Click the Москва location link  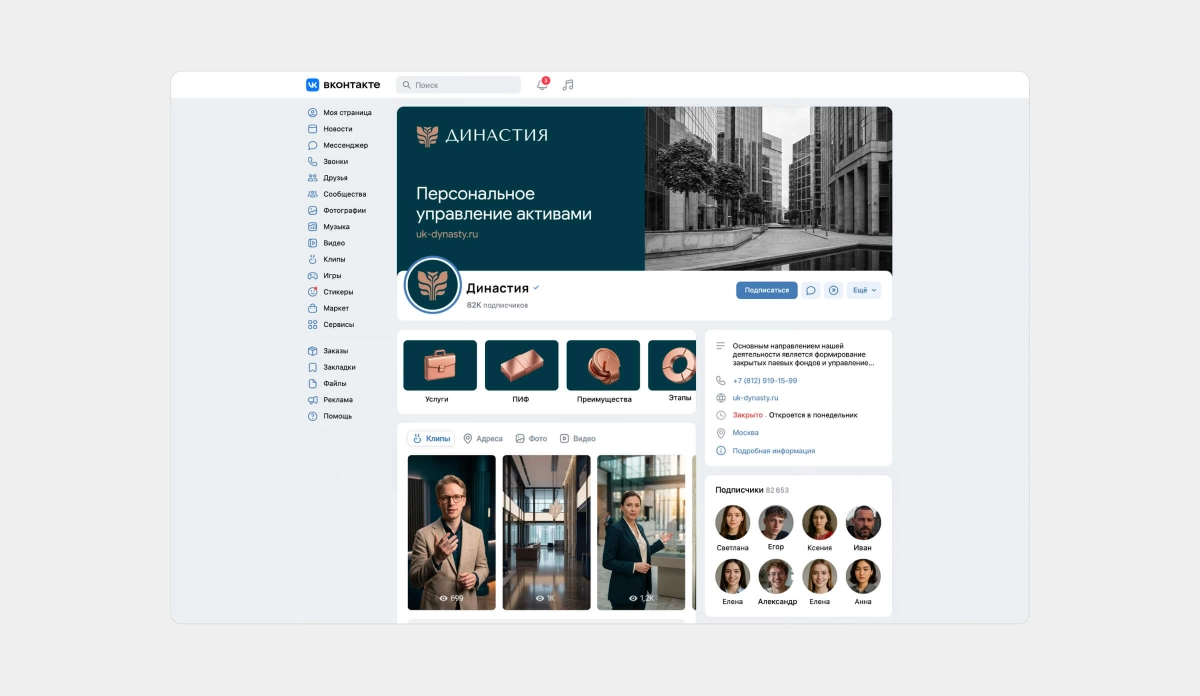745,433
